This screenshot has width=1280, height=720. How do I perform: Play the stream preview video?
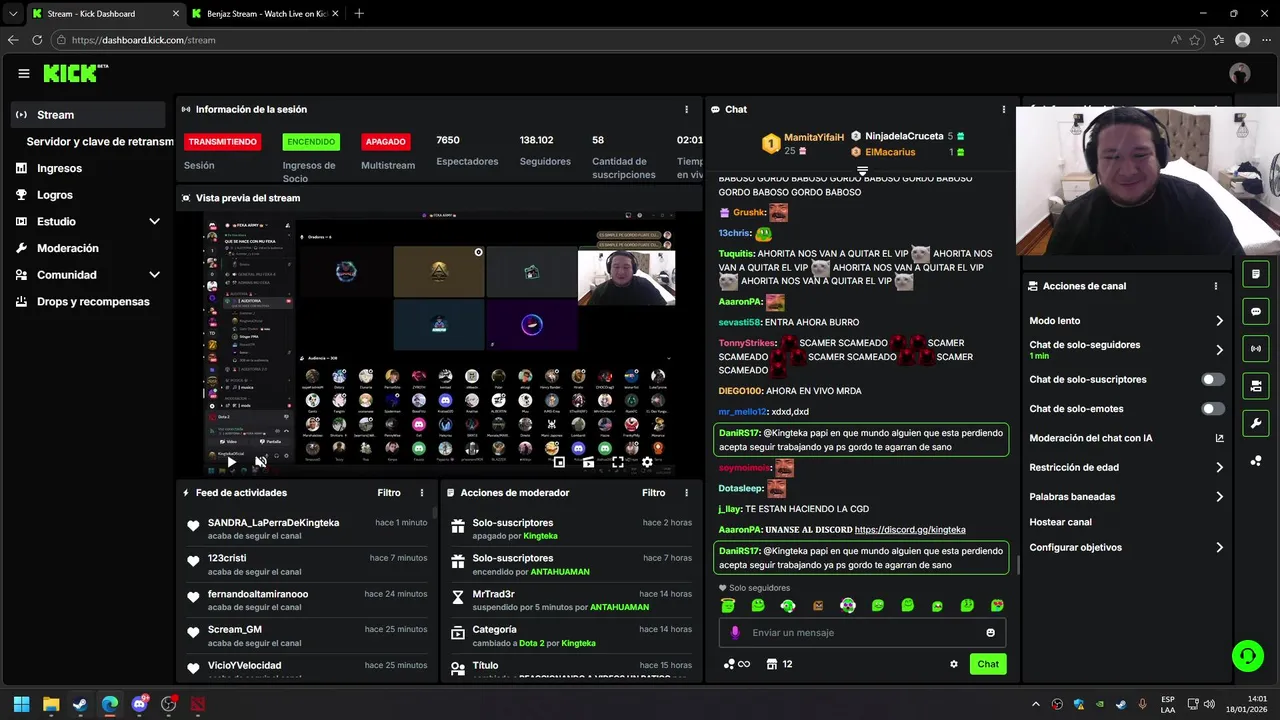click(231, 462)
